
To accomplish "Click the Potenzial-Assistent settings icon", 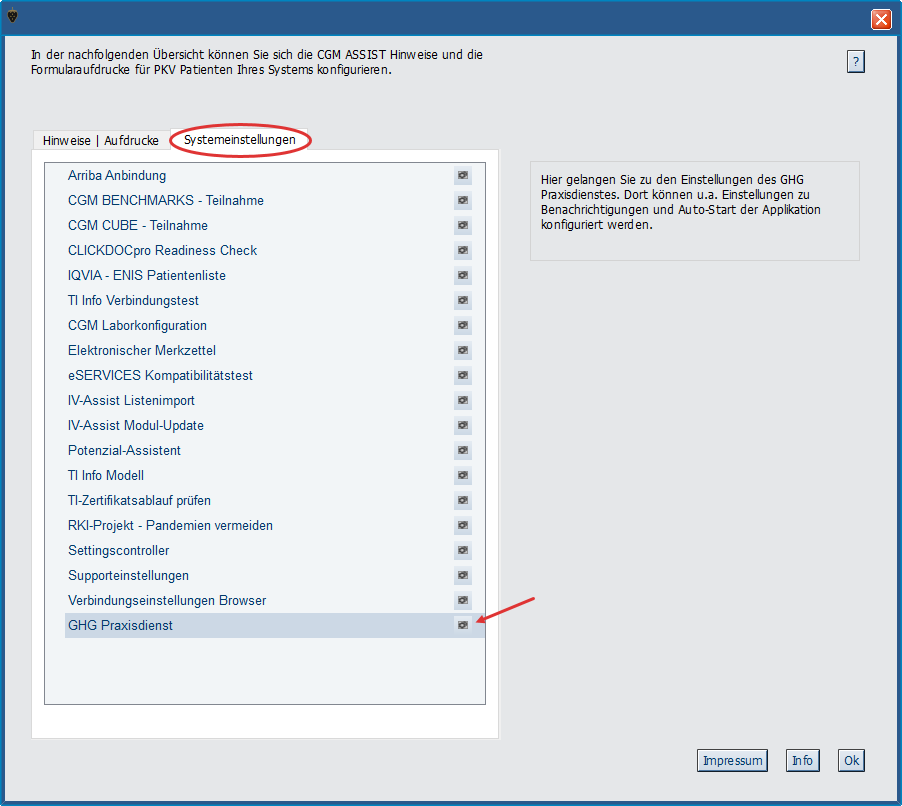I will tap(463, 450).
